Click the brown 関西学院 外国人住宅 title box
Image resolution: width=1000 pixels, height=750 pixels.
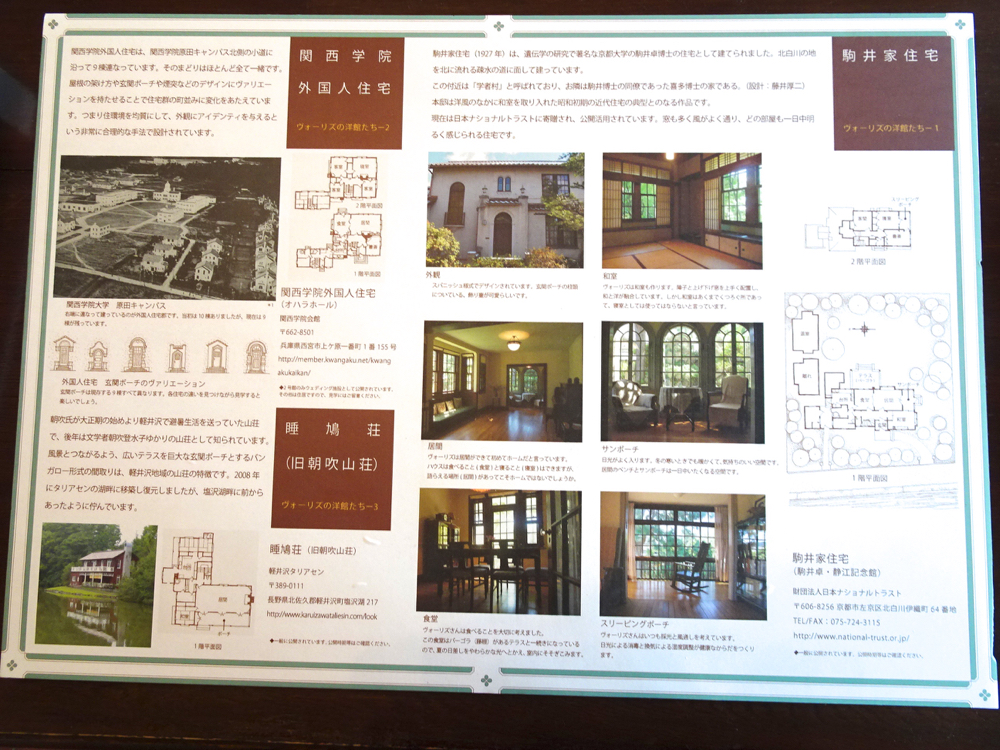346,93
